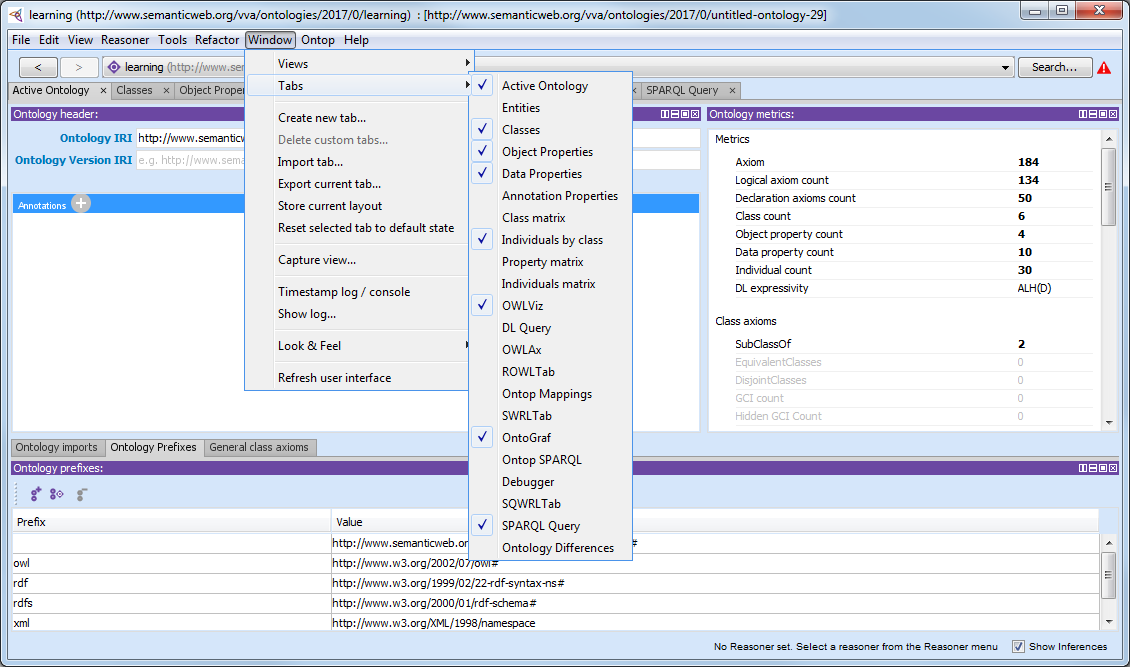Choose Create new tab... menu entry
1130x667 pixels.
tap(322, 118)
